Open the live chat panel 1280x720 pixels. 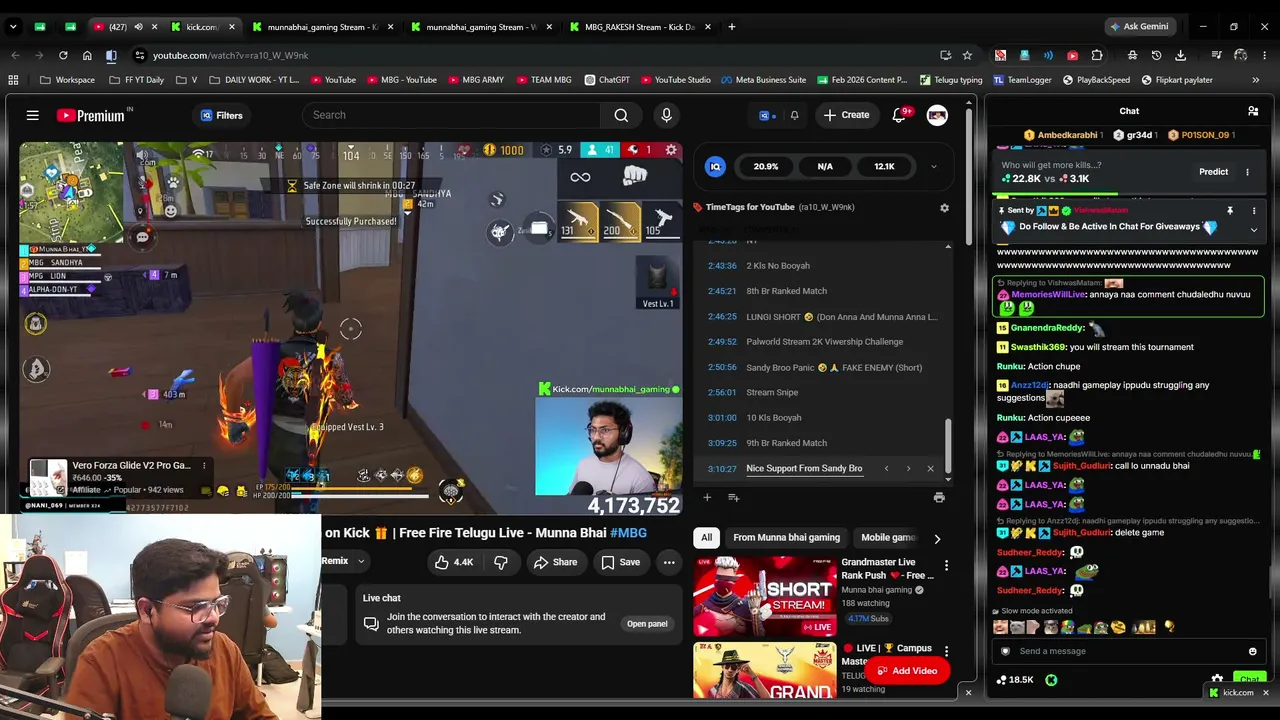pos(647,624)
